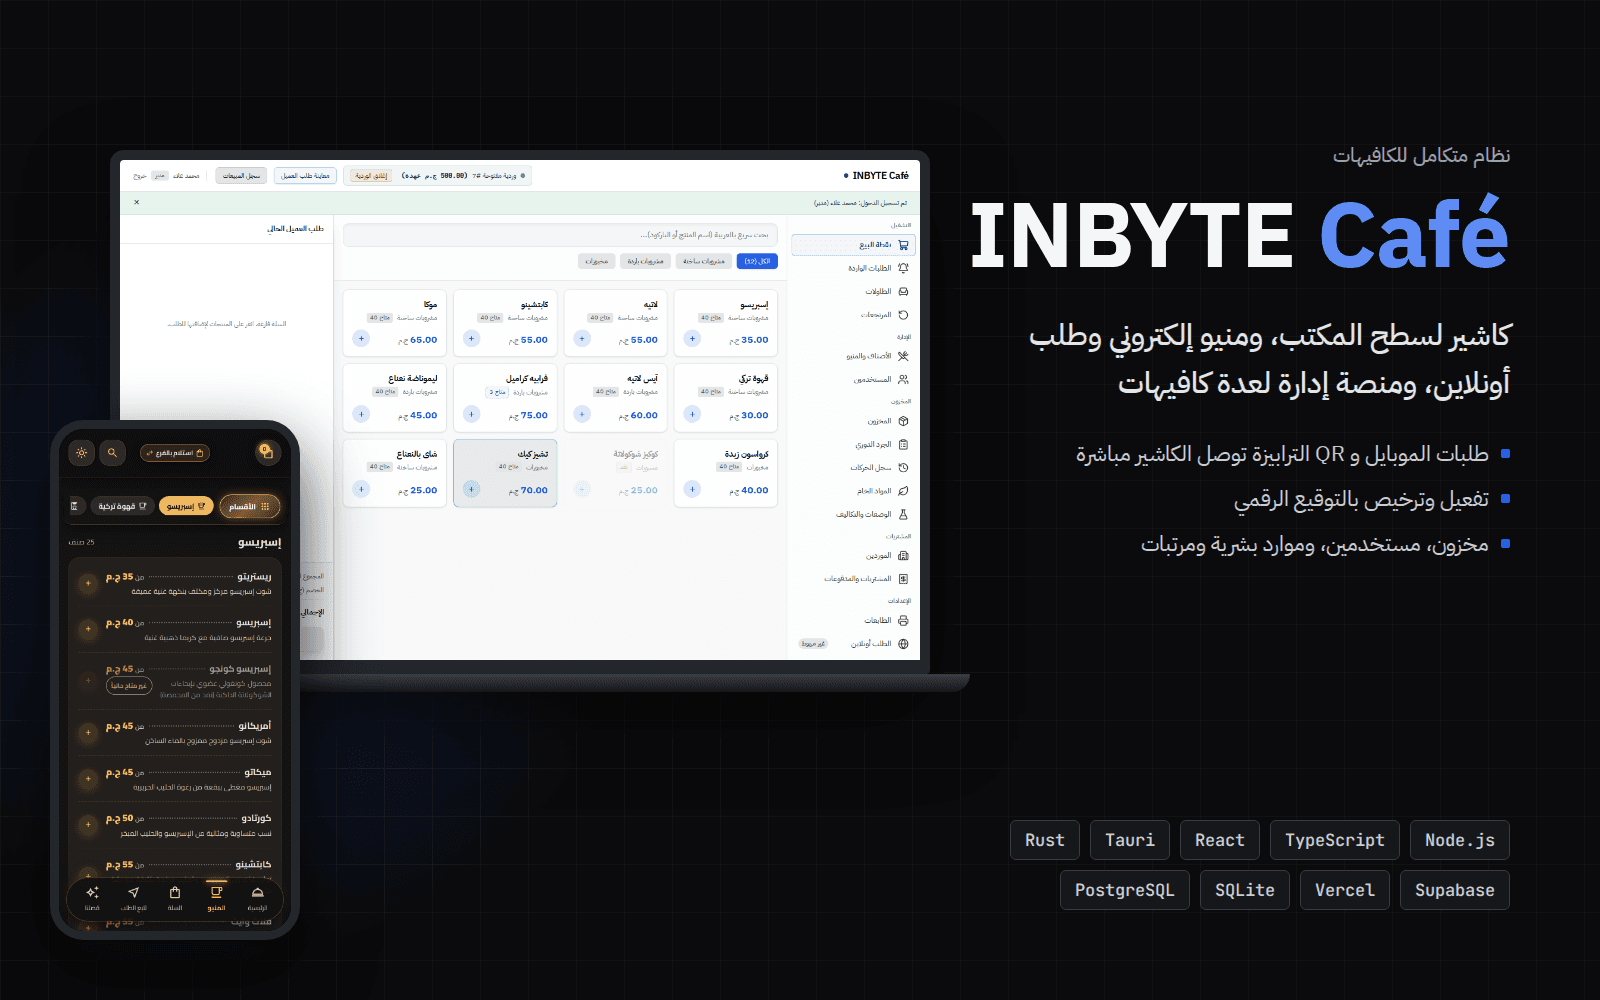This screenshot has height=1000, width=1600.
Task: Tap تتبع الطلب (track order) in phone navigation
Action: pyautogui.click(x=134, y=898)
